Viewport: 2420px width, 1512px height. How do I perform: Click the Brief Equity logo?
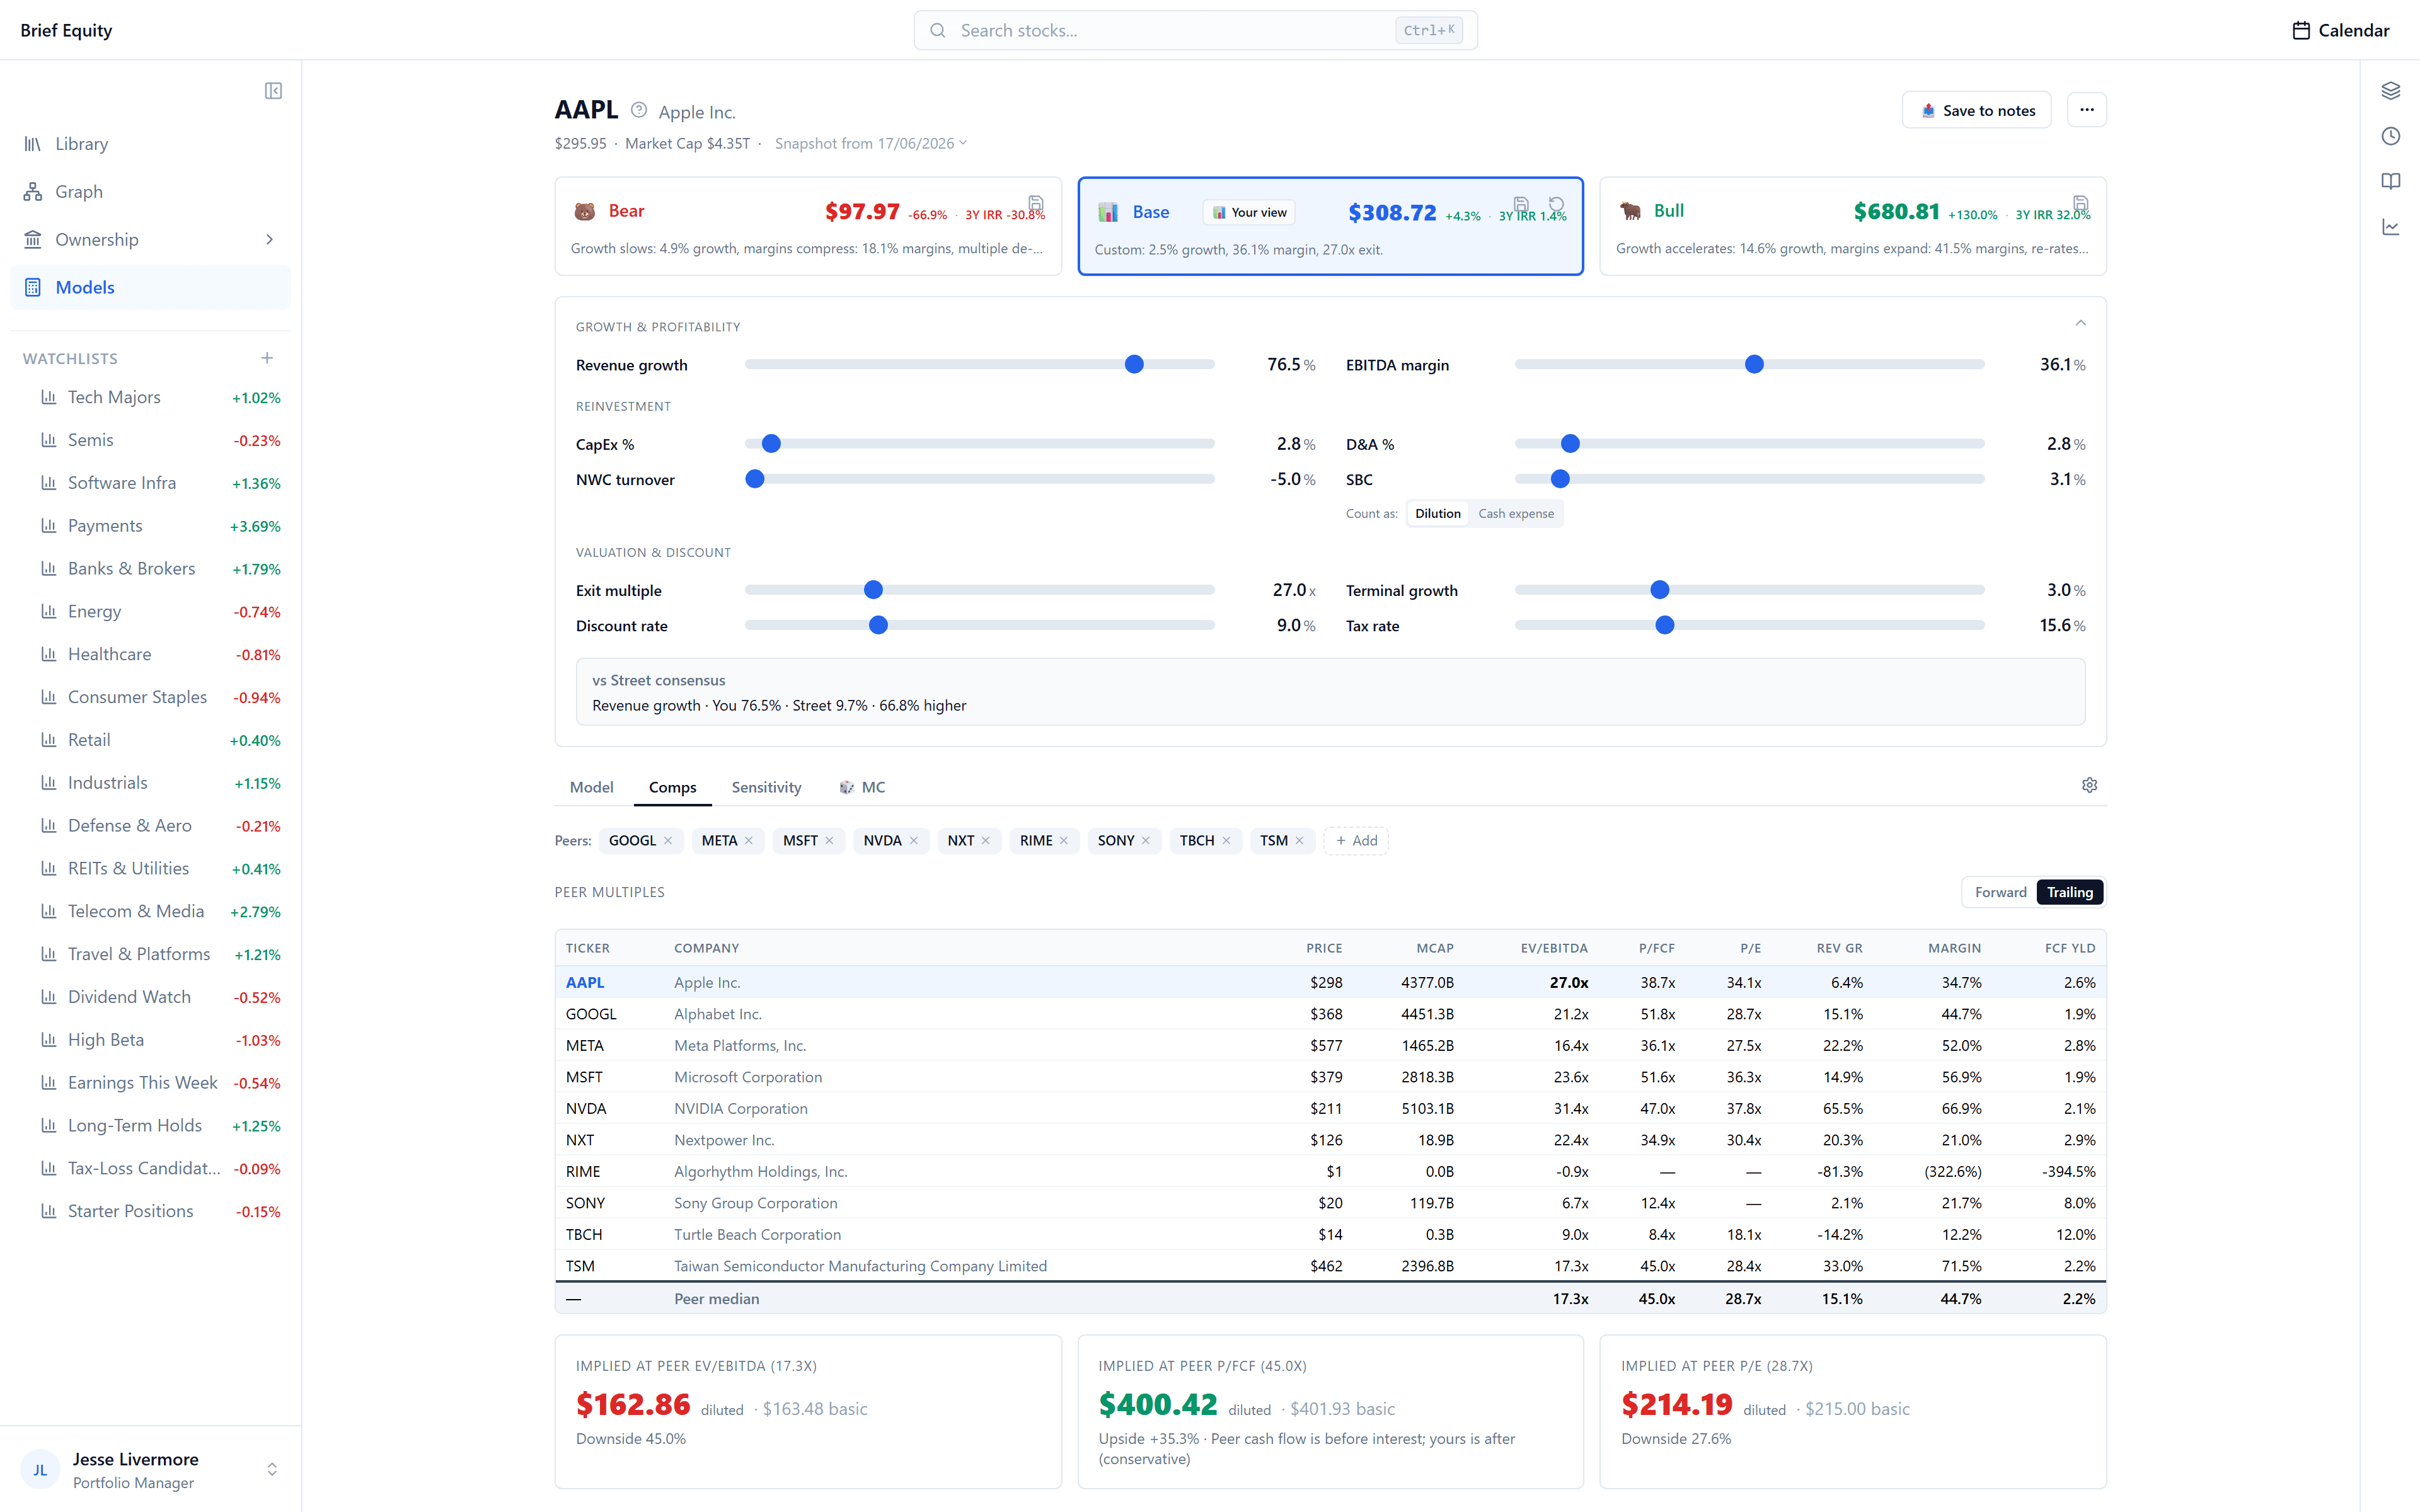tap(66, 30)
